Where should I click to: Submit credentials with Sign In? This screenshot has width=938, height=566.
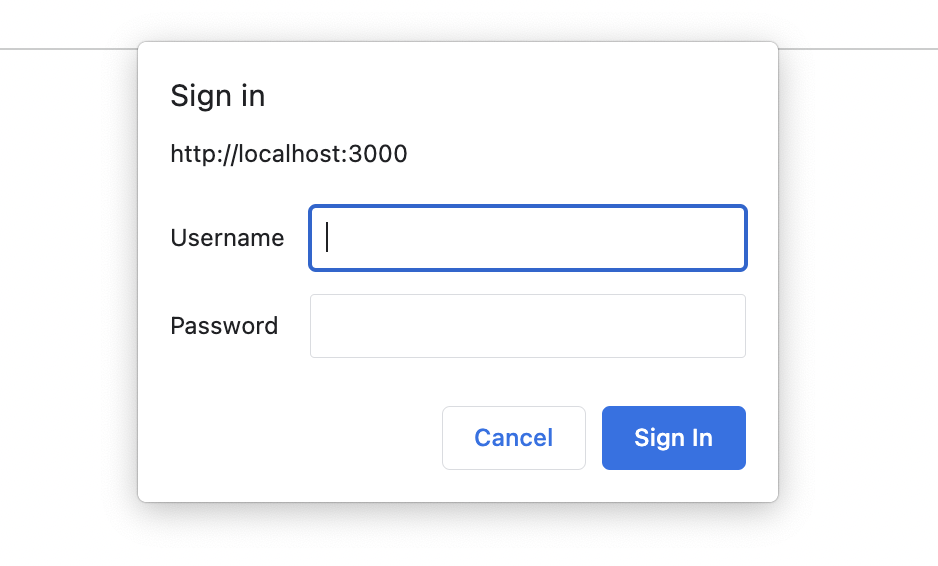pos(673,438)
